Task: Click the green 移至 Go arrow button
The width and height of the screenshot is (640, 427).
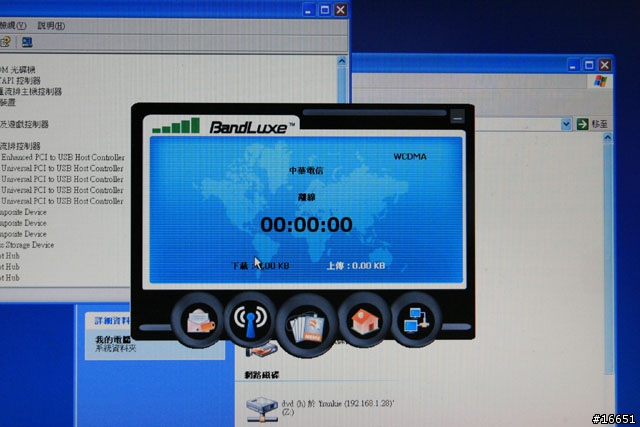Action: (x=582, y=124)
